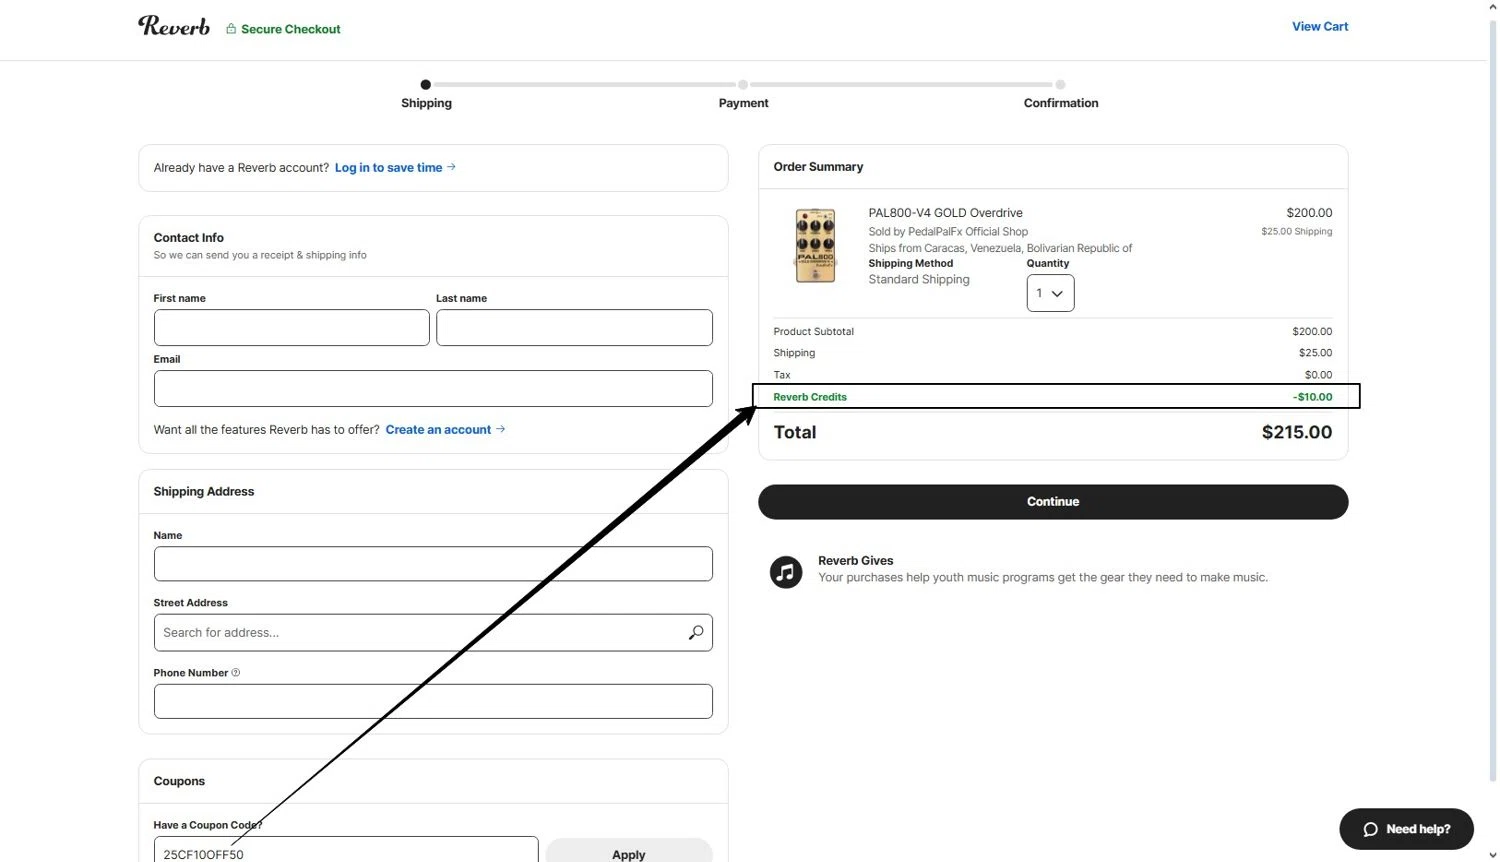The height and width of the screenshot is (862, 1500).
Task: Click the Last name text box
Action: (x=574, y=328)
